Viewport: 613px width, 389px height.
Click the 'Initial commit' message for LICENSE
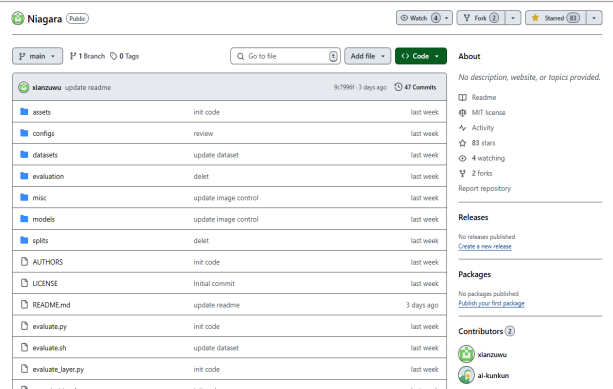click(214, 283)
